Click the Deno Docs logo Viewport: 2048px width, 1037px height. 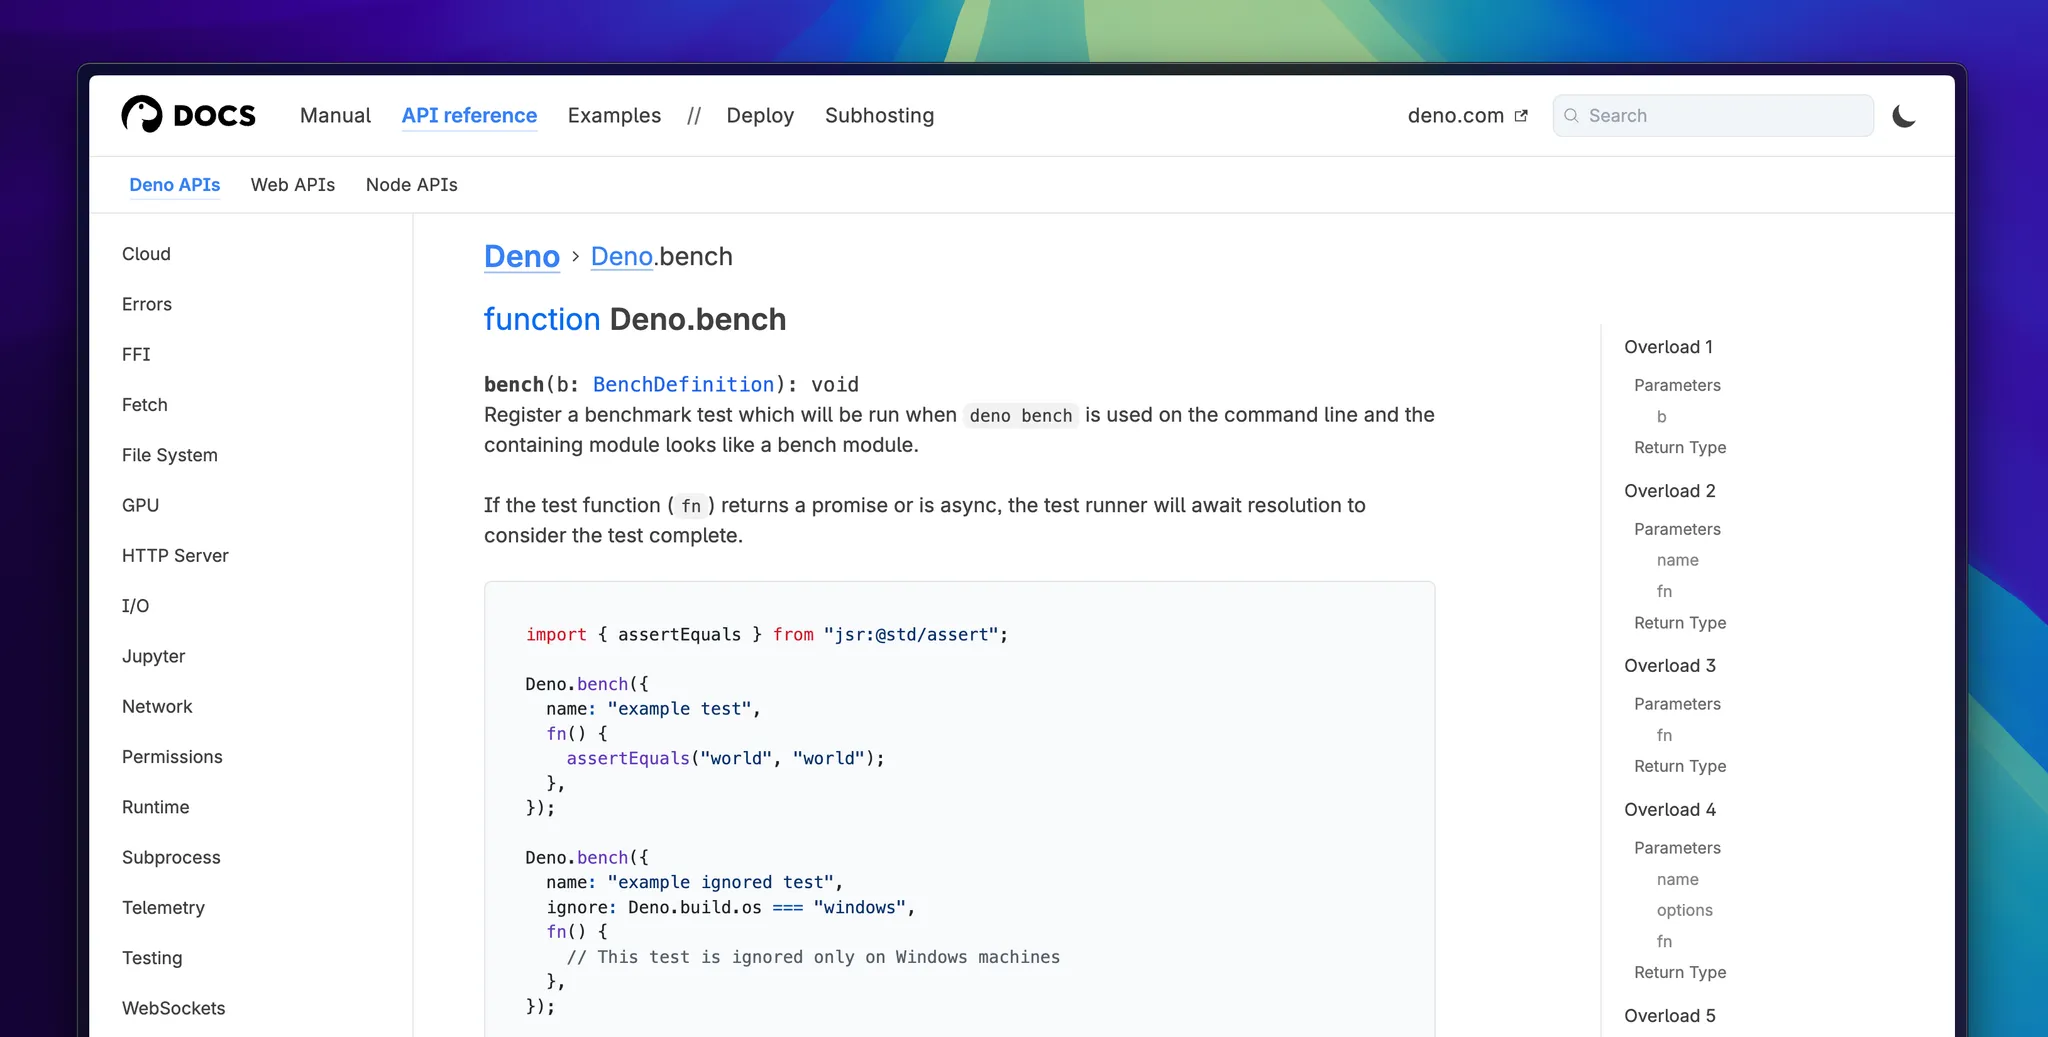click(x=187, y=115)
